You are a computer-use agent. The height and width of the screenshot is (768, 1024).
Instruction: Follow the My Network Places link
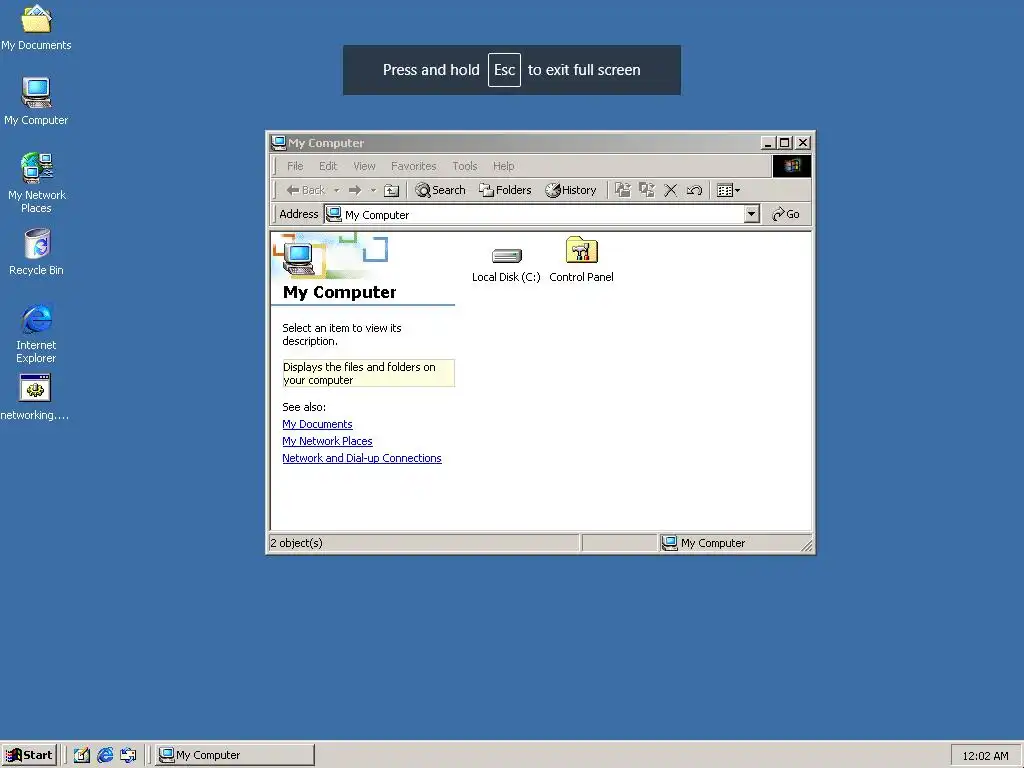pyautogui.click(x=327, y=441)
